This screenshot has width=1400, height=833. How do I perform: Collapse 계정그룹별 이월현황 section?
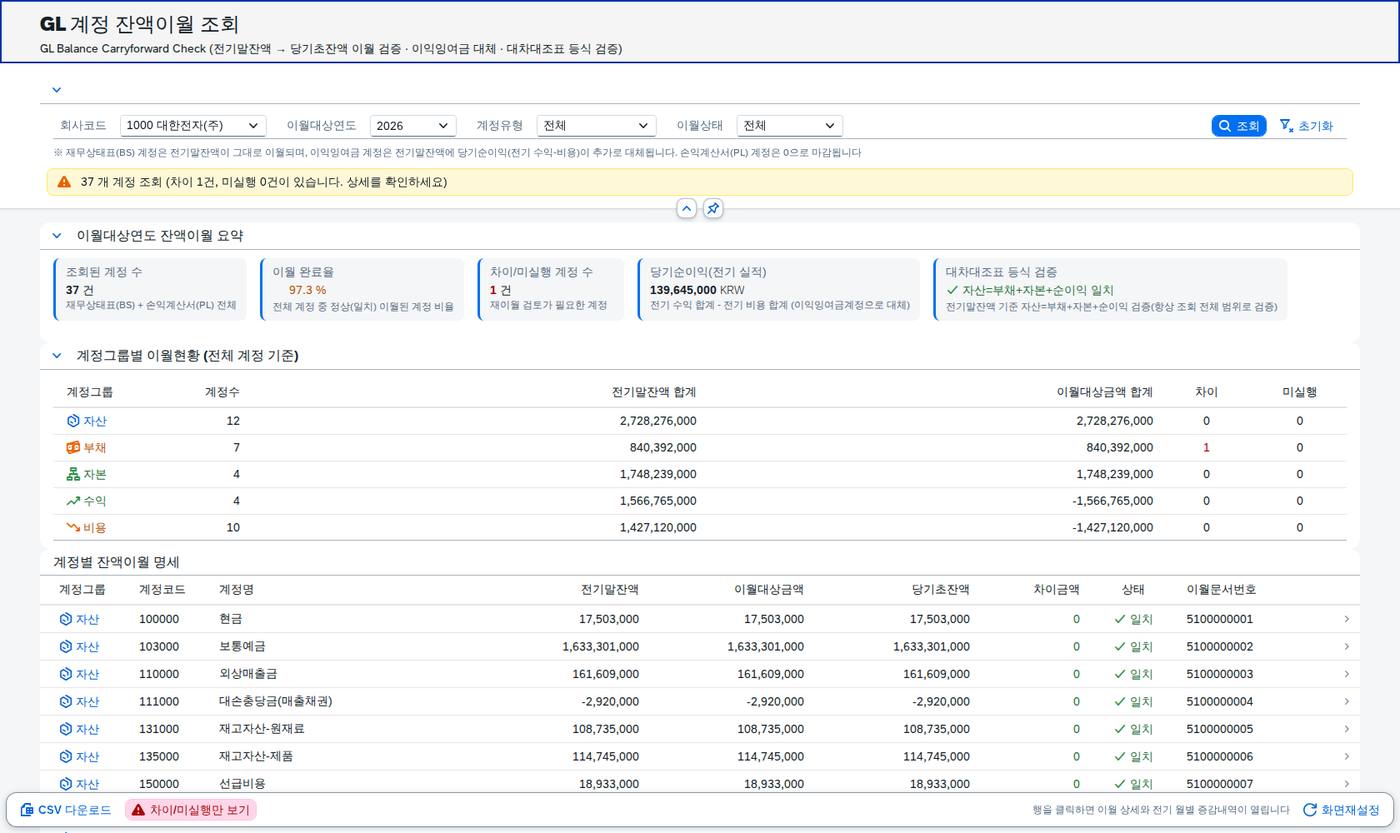pyautogui.click(x=57, y=356)
